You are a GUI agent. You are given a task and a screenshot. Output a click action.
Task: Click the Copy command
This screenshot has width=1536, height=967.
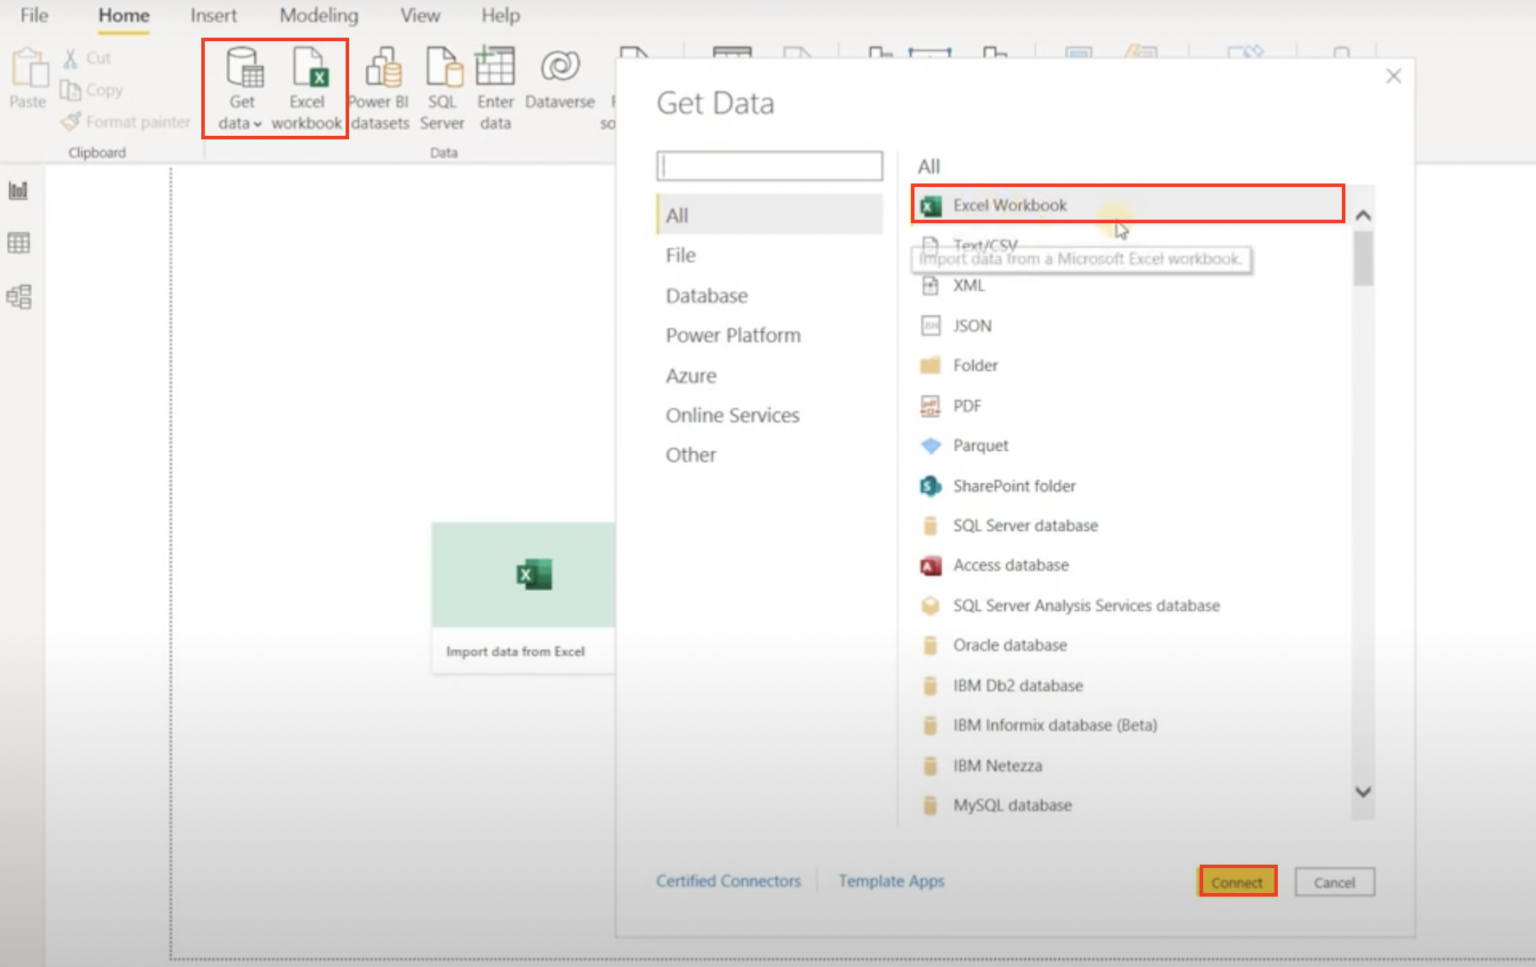[92, 90]
